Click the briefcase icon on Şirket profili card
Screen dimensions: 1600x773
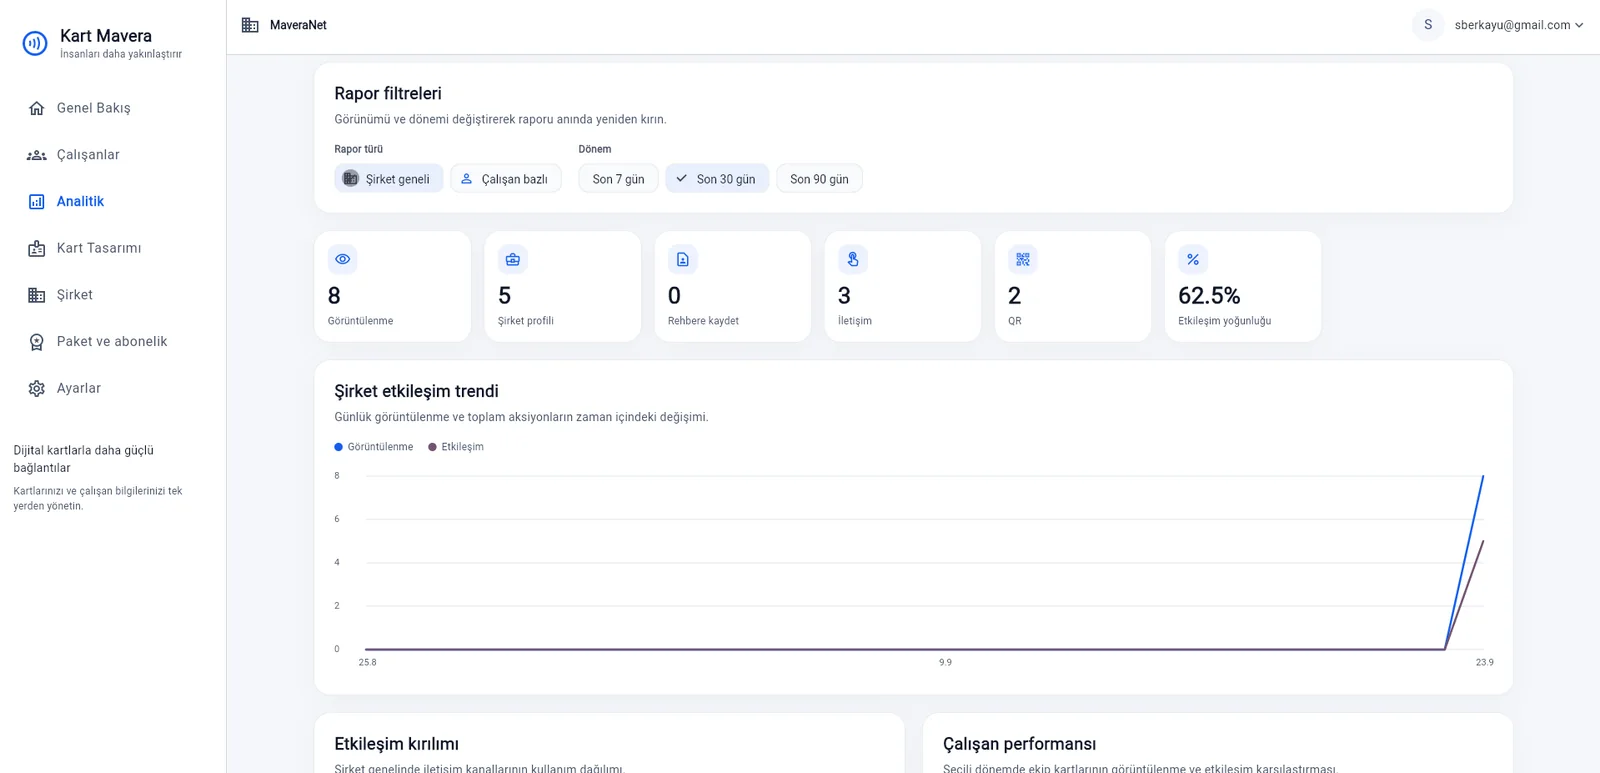point(513,259)
